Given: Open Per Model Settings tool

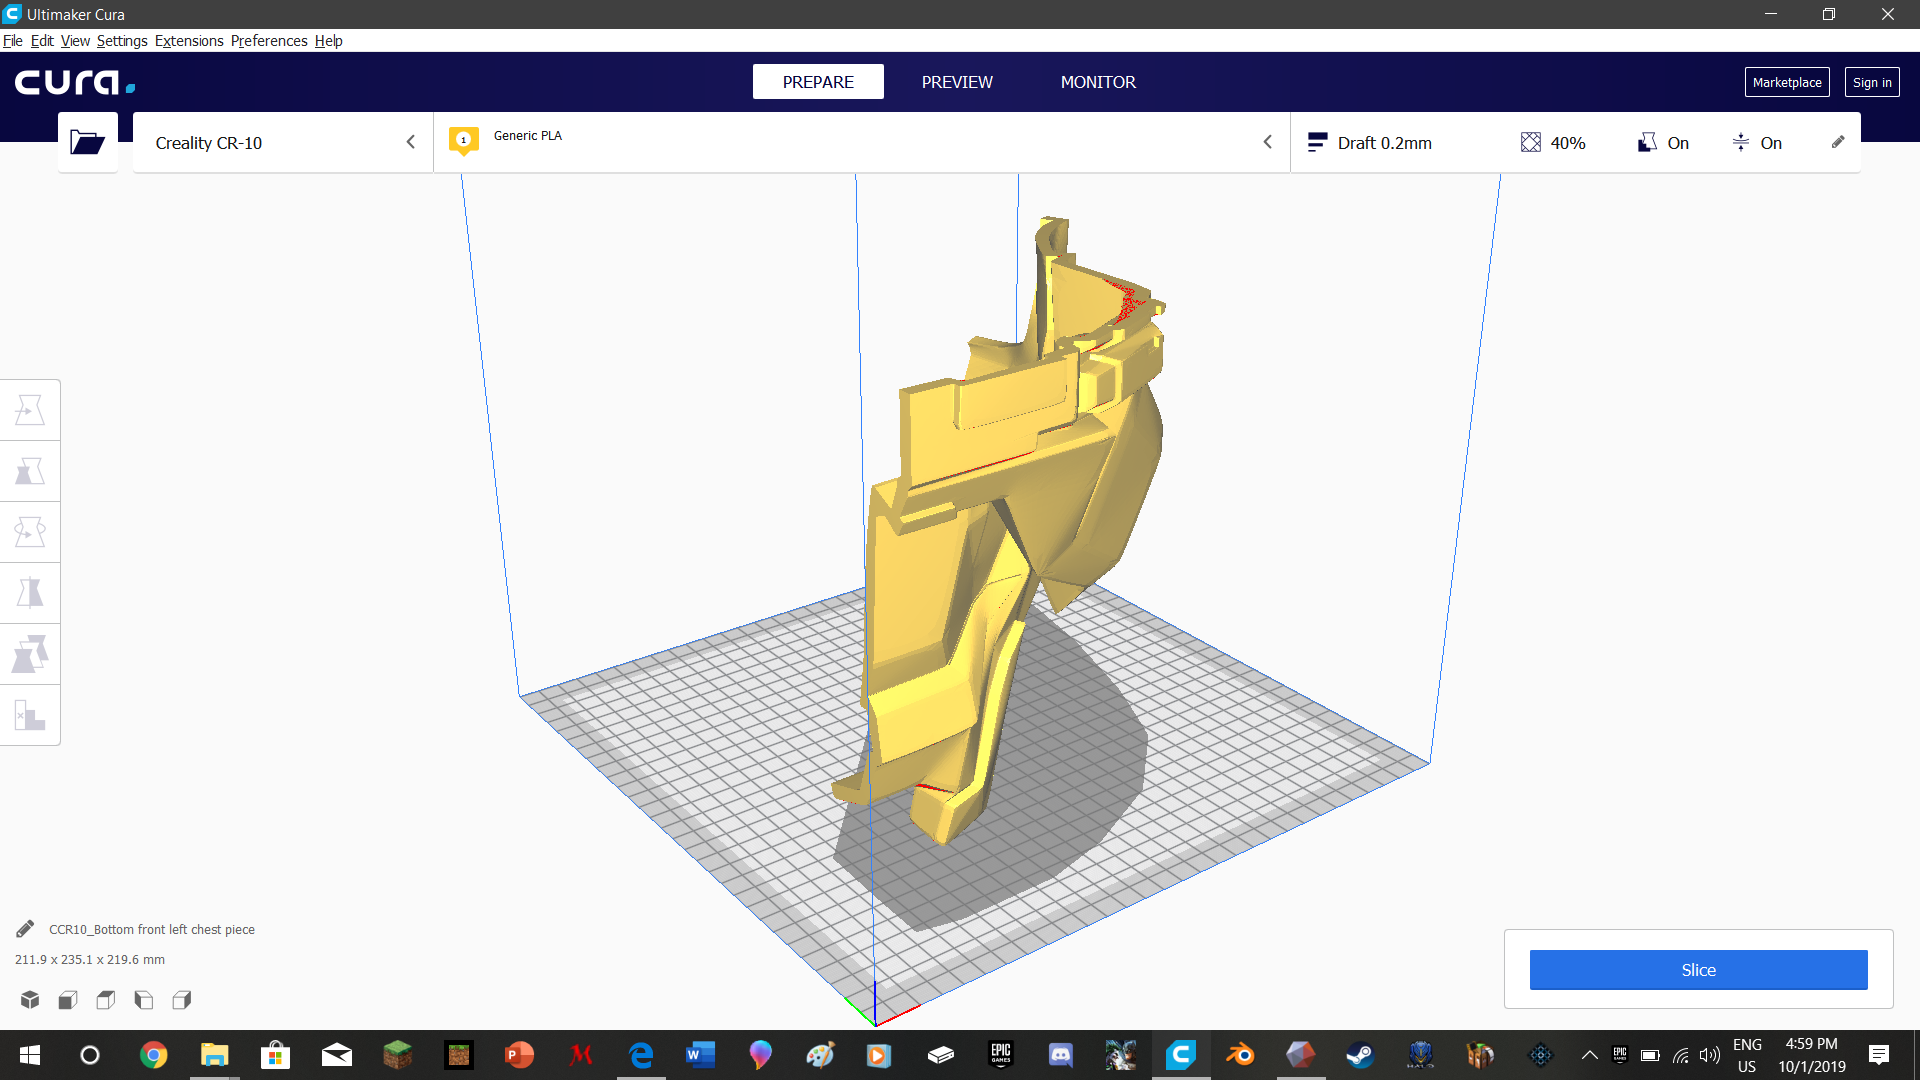Looking at the screenshot, I should pyautogui.click(x=30, y=655).
